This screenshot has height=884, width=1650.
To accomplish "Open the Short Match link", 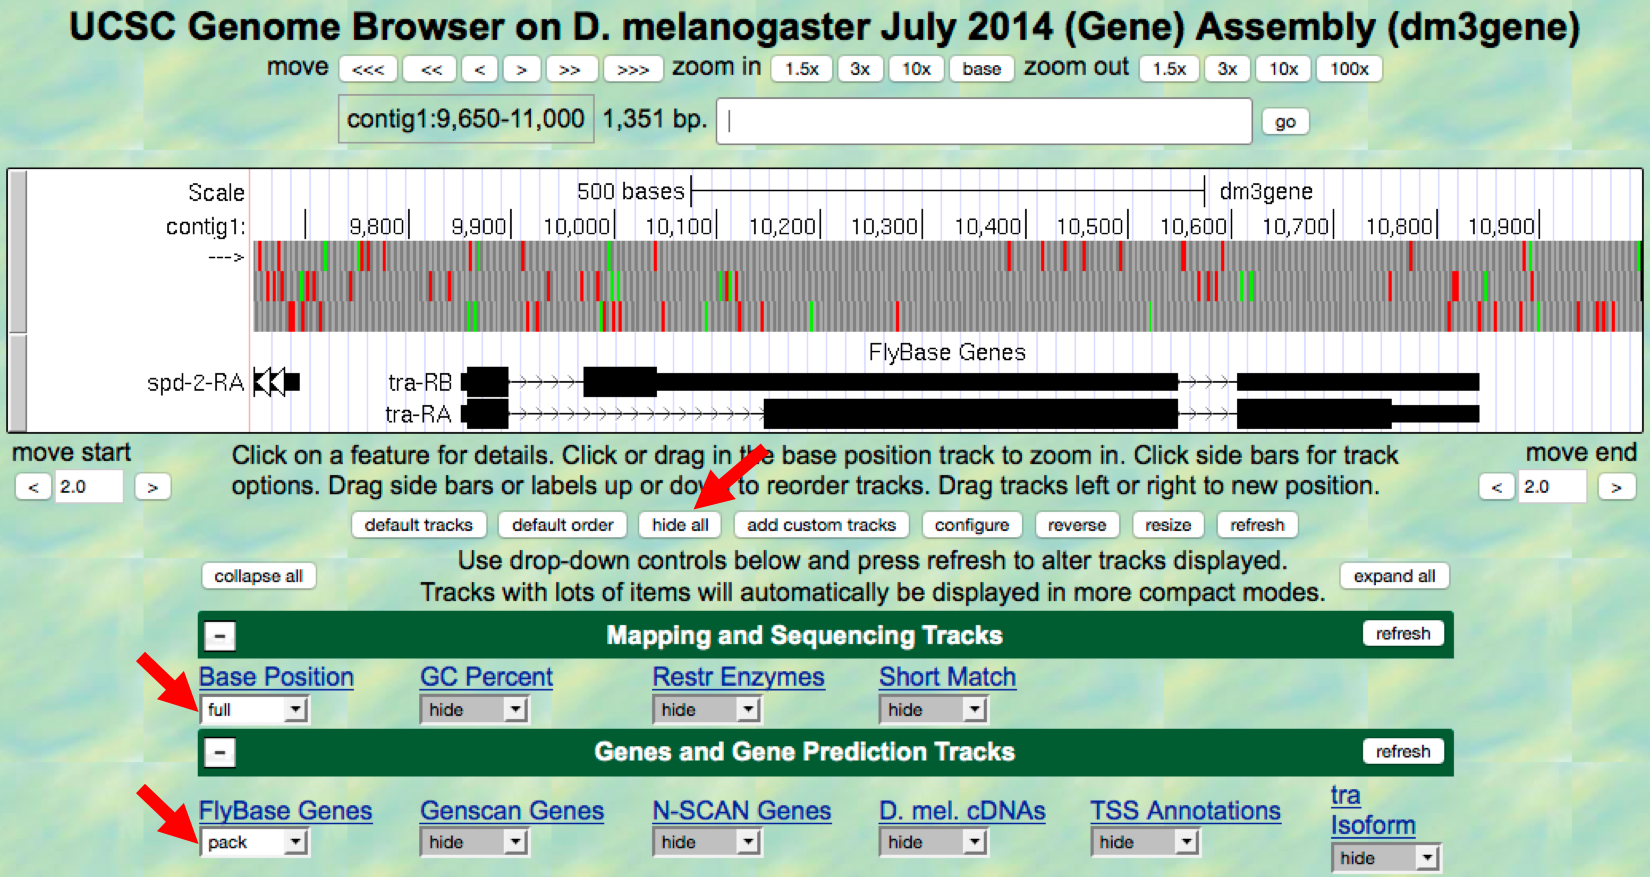I will 947,677.
